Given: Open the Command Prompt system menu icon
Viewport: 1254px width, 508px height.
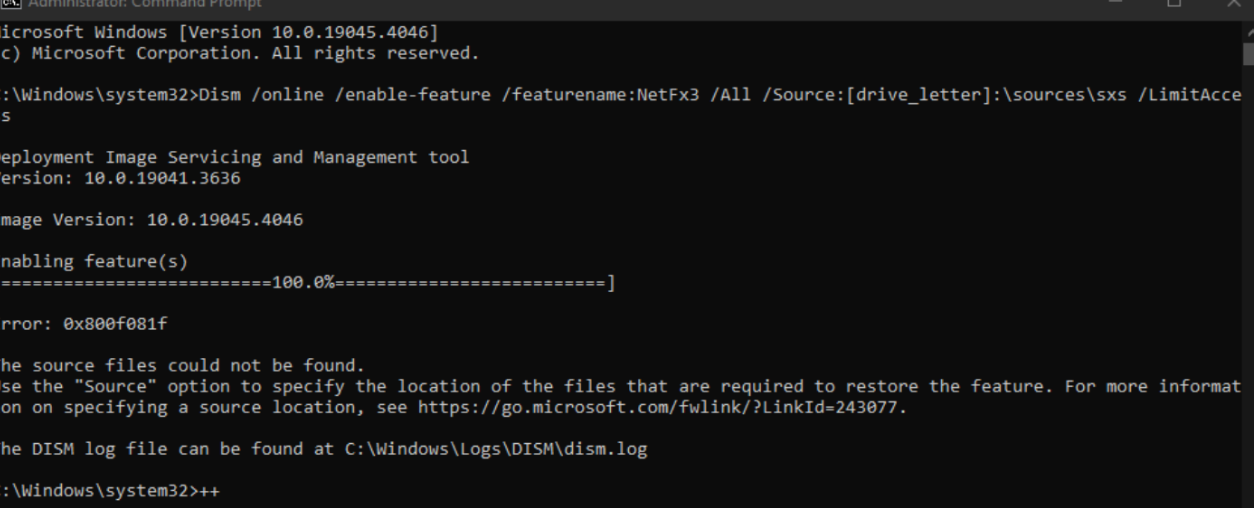Looking at the screenshot, I should 8,3.
